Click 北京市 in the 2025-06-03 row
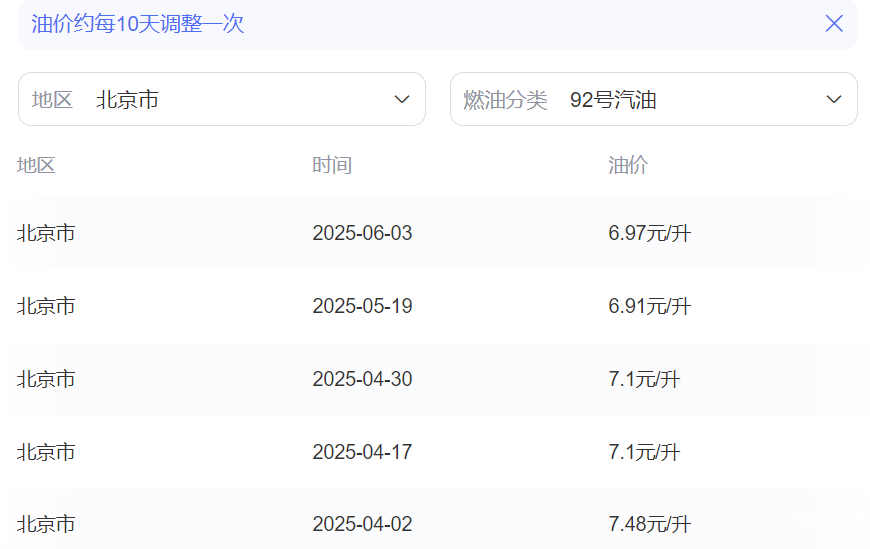This screenshot has width=870, height=549. click(x=46, y=234)
